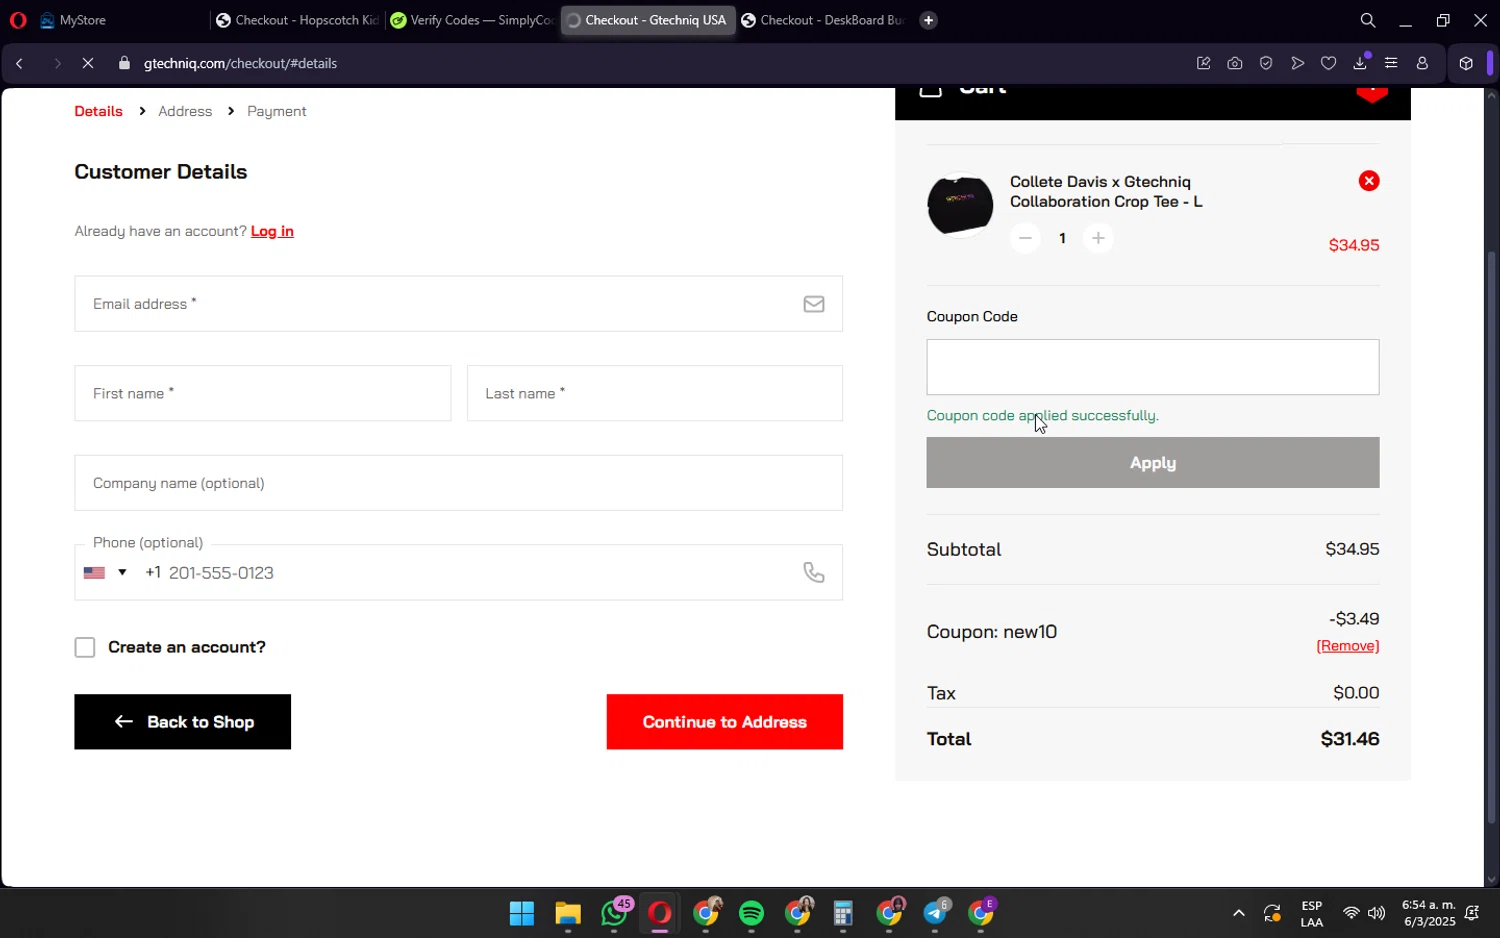Increase quantity with the plus button
Image resolution: width=1500 pixels, height=938 pixels.
tap(1098, 238)
